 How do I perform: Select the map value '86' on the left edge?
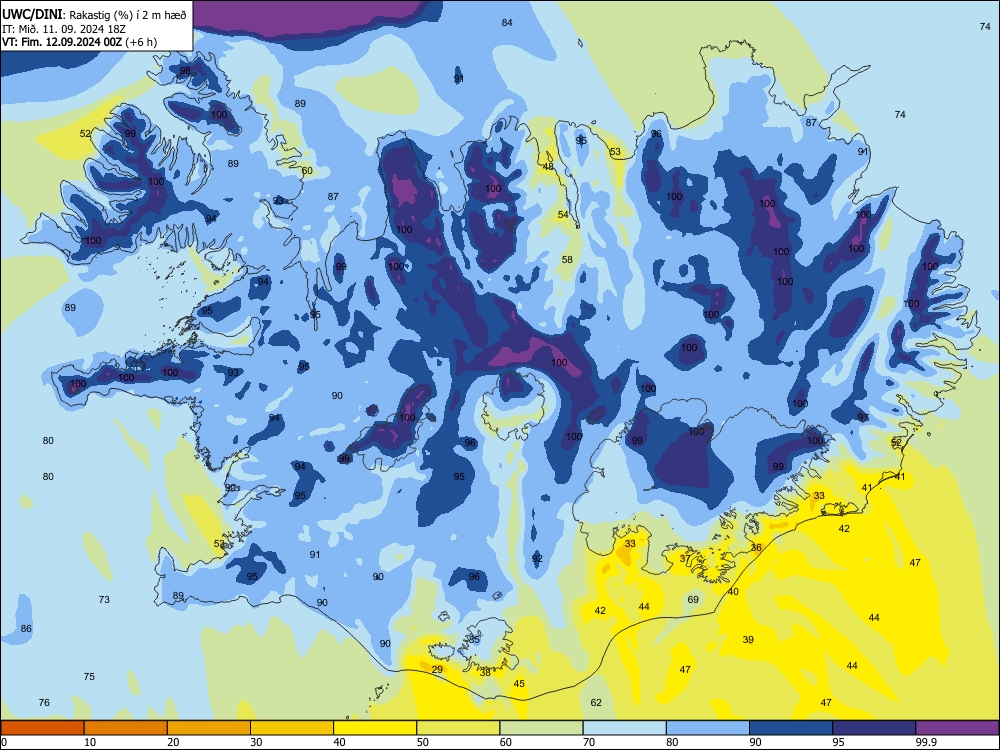[26, 629]
